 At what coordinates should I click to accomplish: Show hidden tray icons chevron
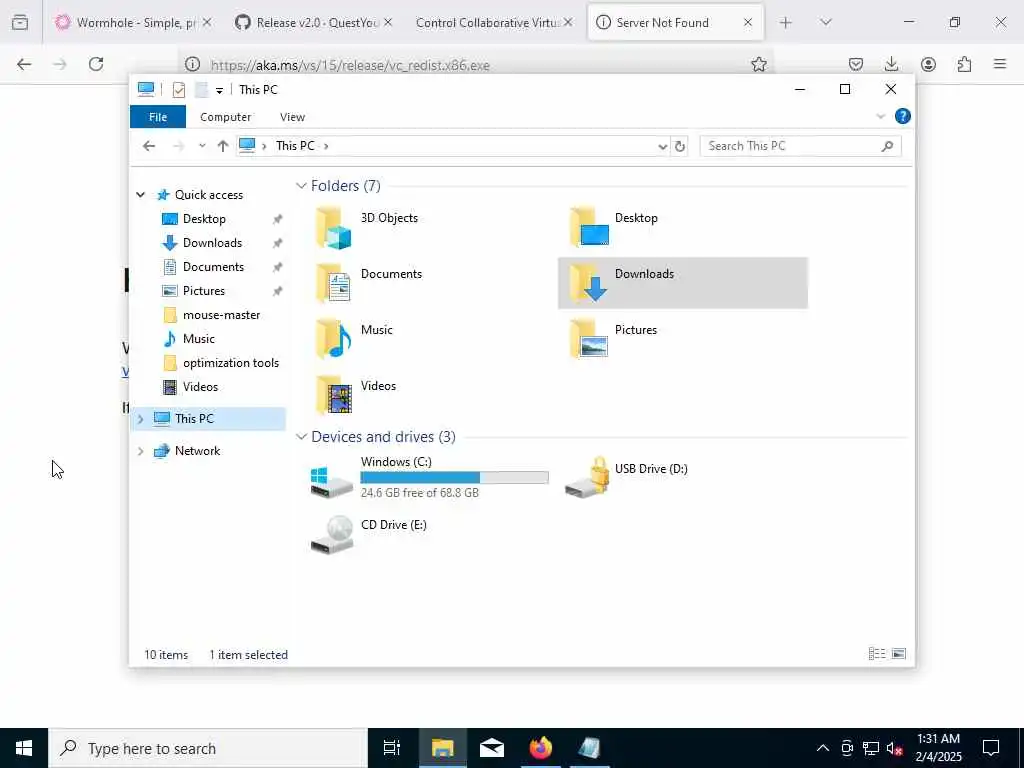(x=823, y=748)
